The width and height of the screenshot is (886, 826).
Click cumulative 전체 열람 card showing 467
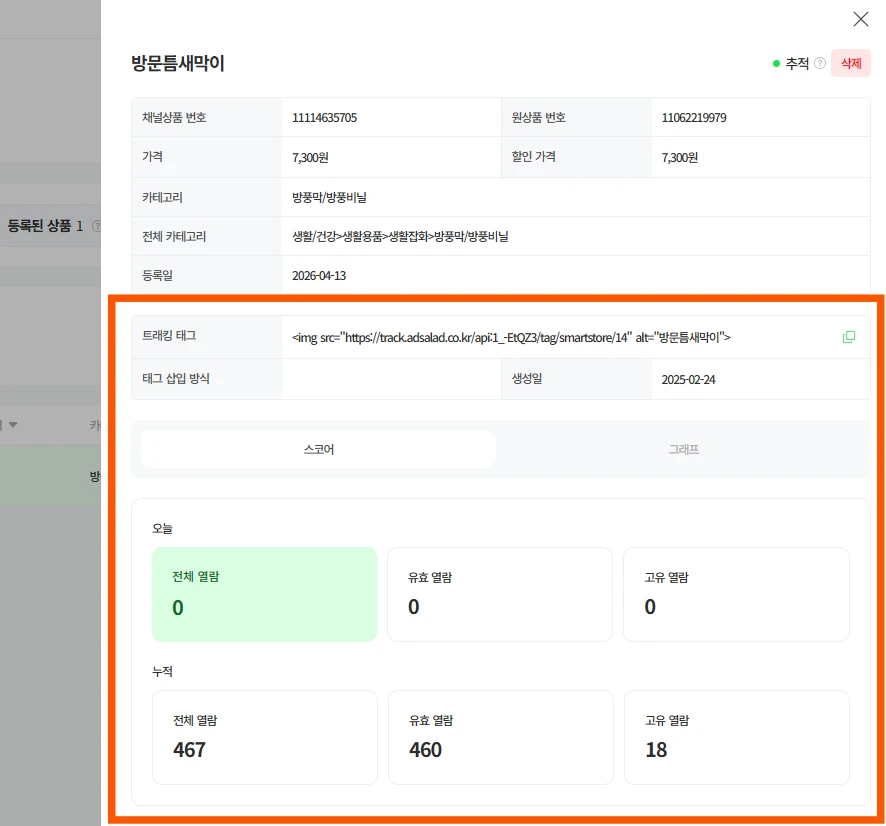(264, 737)
